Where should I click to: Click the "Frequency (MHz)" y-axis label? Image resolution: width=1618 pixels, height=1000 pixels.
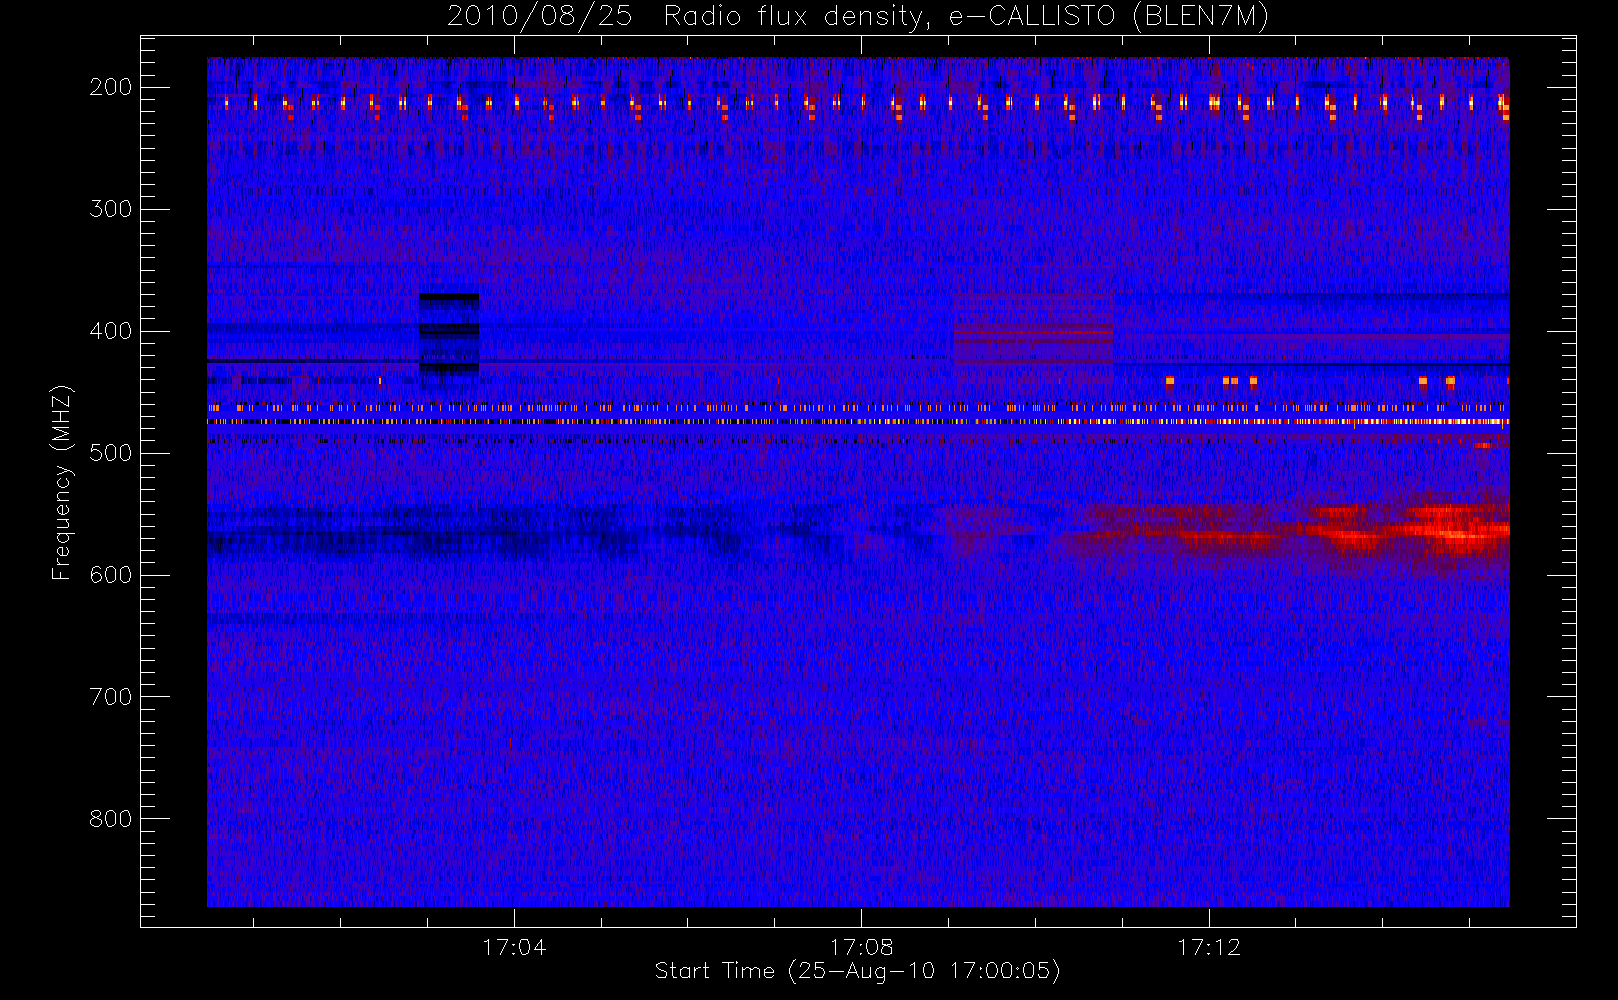click(62, 482)
